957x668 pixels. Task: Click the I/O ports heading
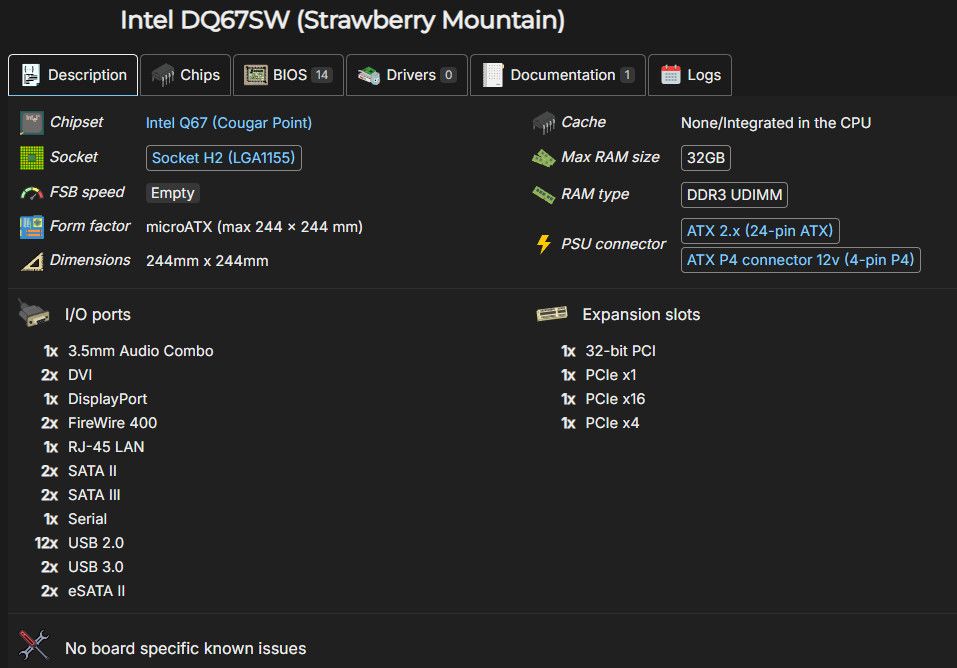pyautogui.click(x=98, y=314)
